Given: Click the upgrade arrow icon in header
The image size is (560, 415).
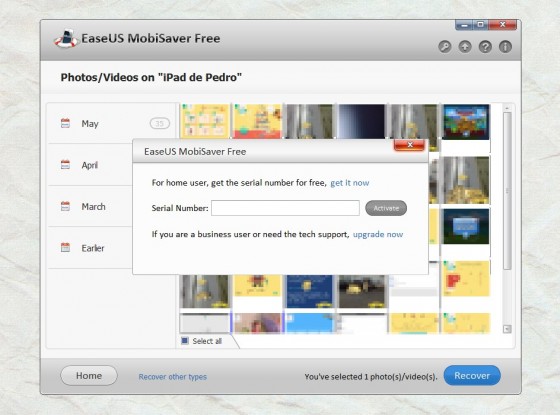Looking at the screenshot, I should (465, 47).
